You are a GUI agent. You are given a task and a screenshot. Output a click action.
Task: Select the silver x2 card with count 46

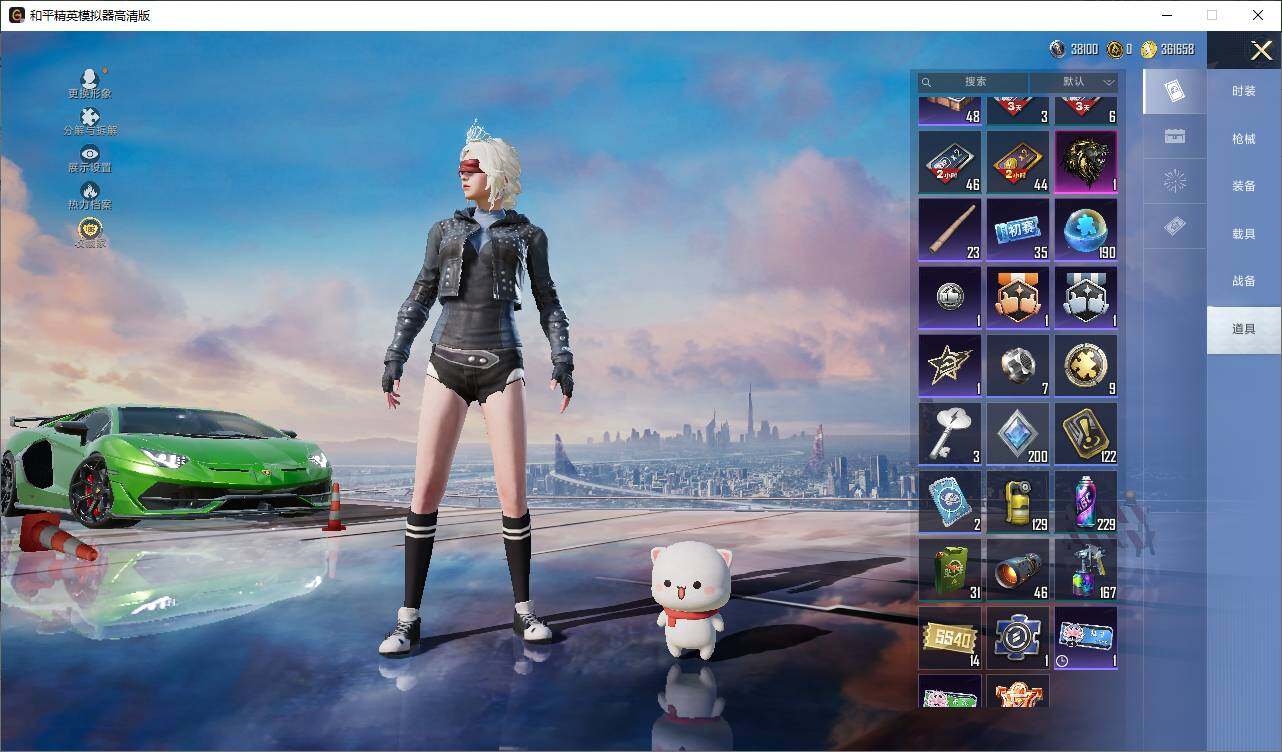click(x=950, y=162)
